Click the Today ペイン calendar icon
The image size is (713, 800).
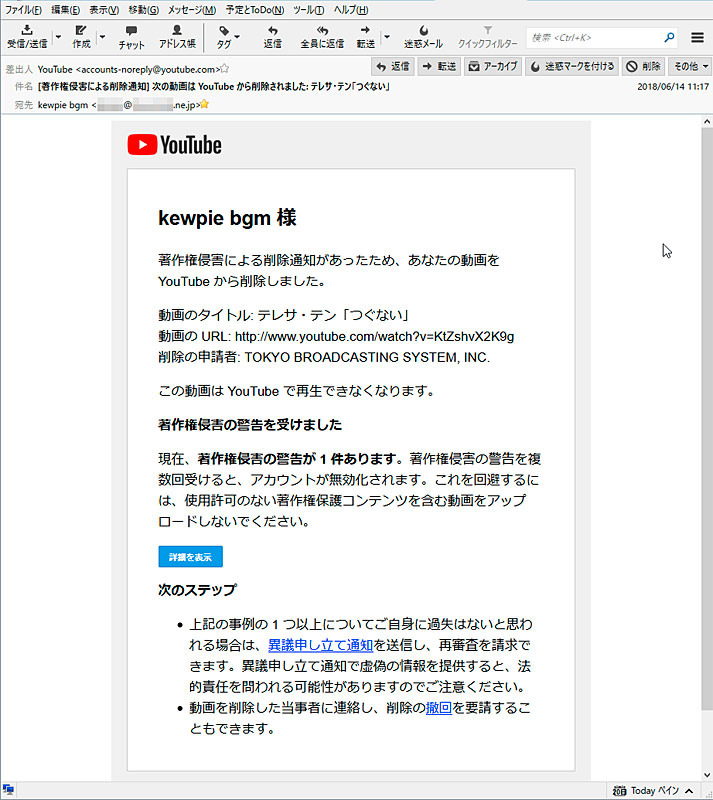click(x=619, y=791)
